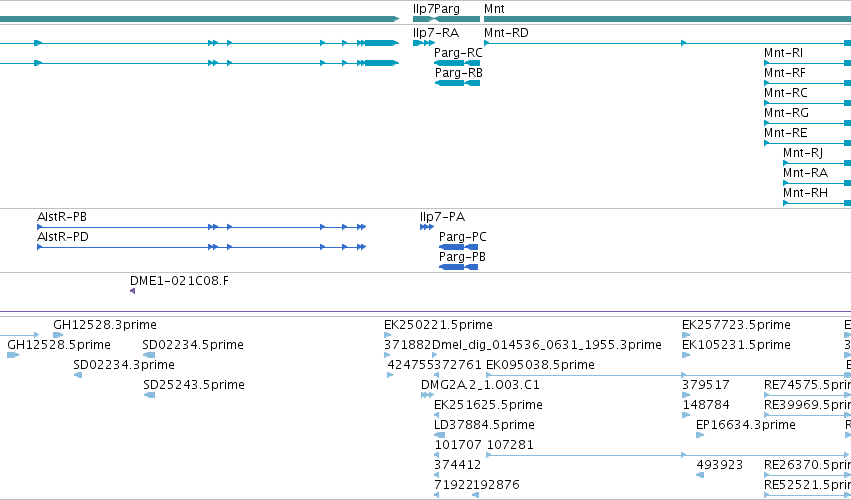Viewport: 851px width, 500px height.
Task: Click the Mnt-RG transcript label
Action: (786, 113)
